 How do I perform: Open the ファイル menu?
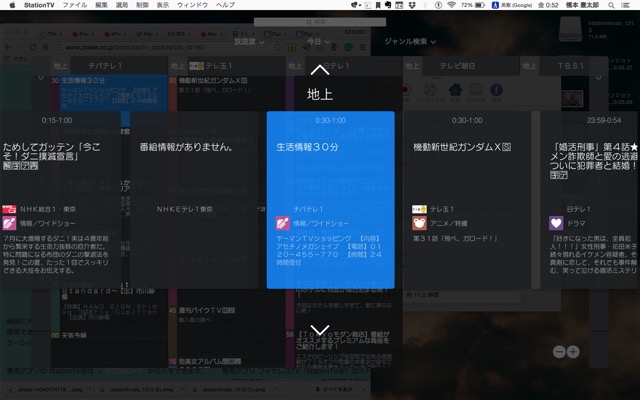[75, 5]
